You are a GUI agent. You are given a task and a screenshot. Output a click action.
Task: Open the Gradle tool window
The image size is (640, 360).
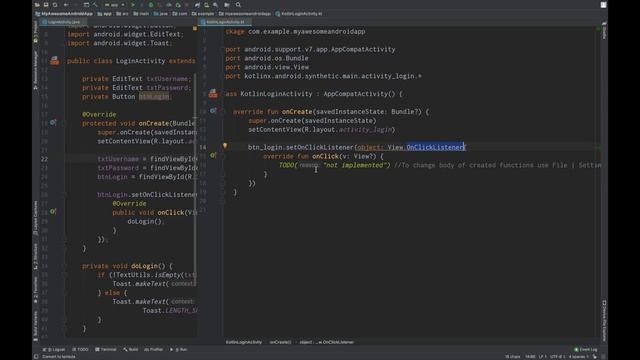click(x=604, y=32)
